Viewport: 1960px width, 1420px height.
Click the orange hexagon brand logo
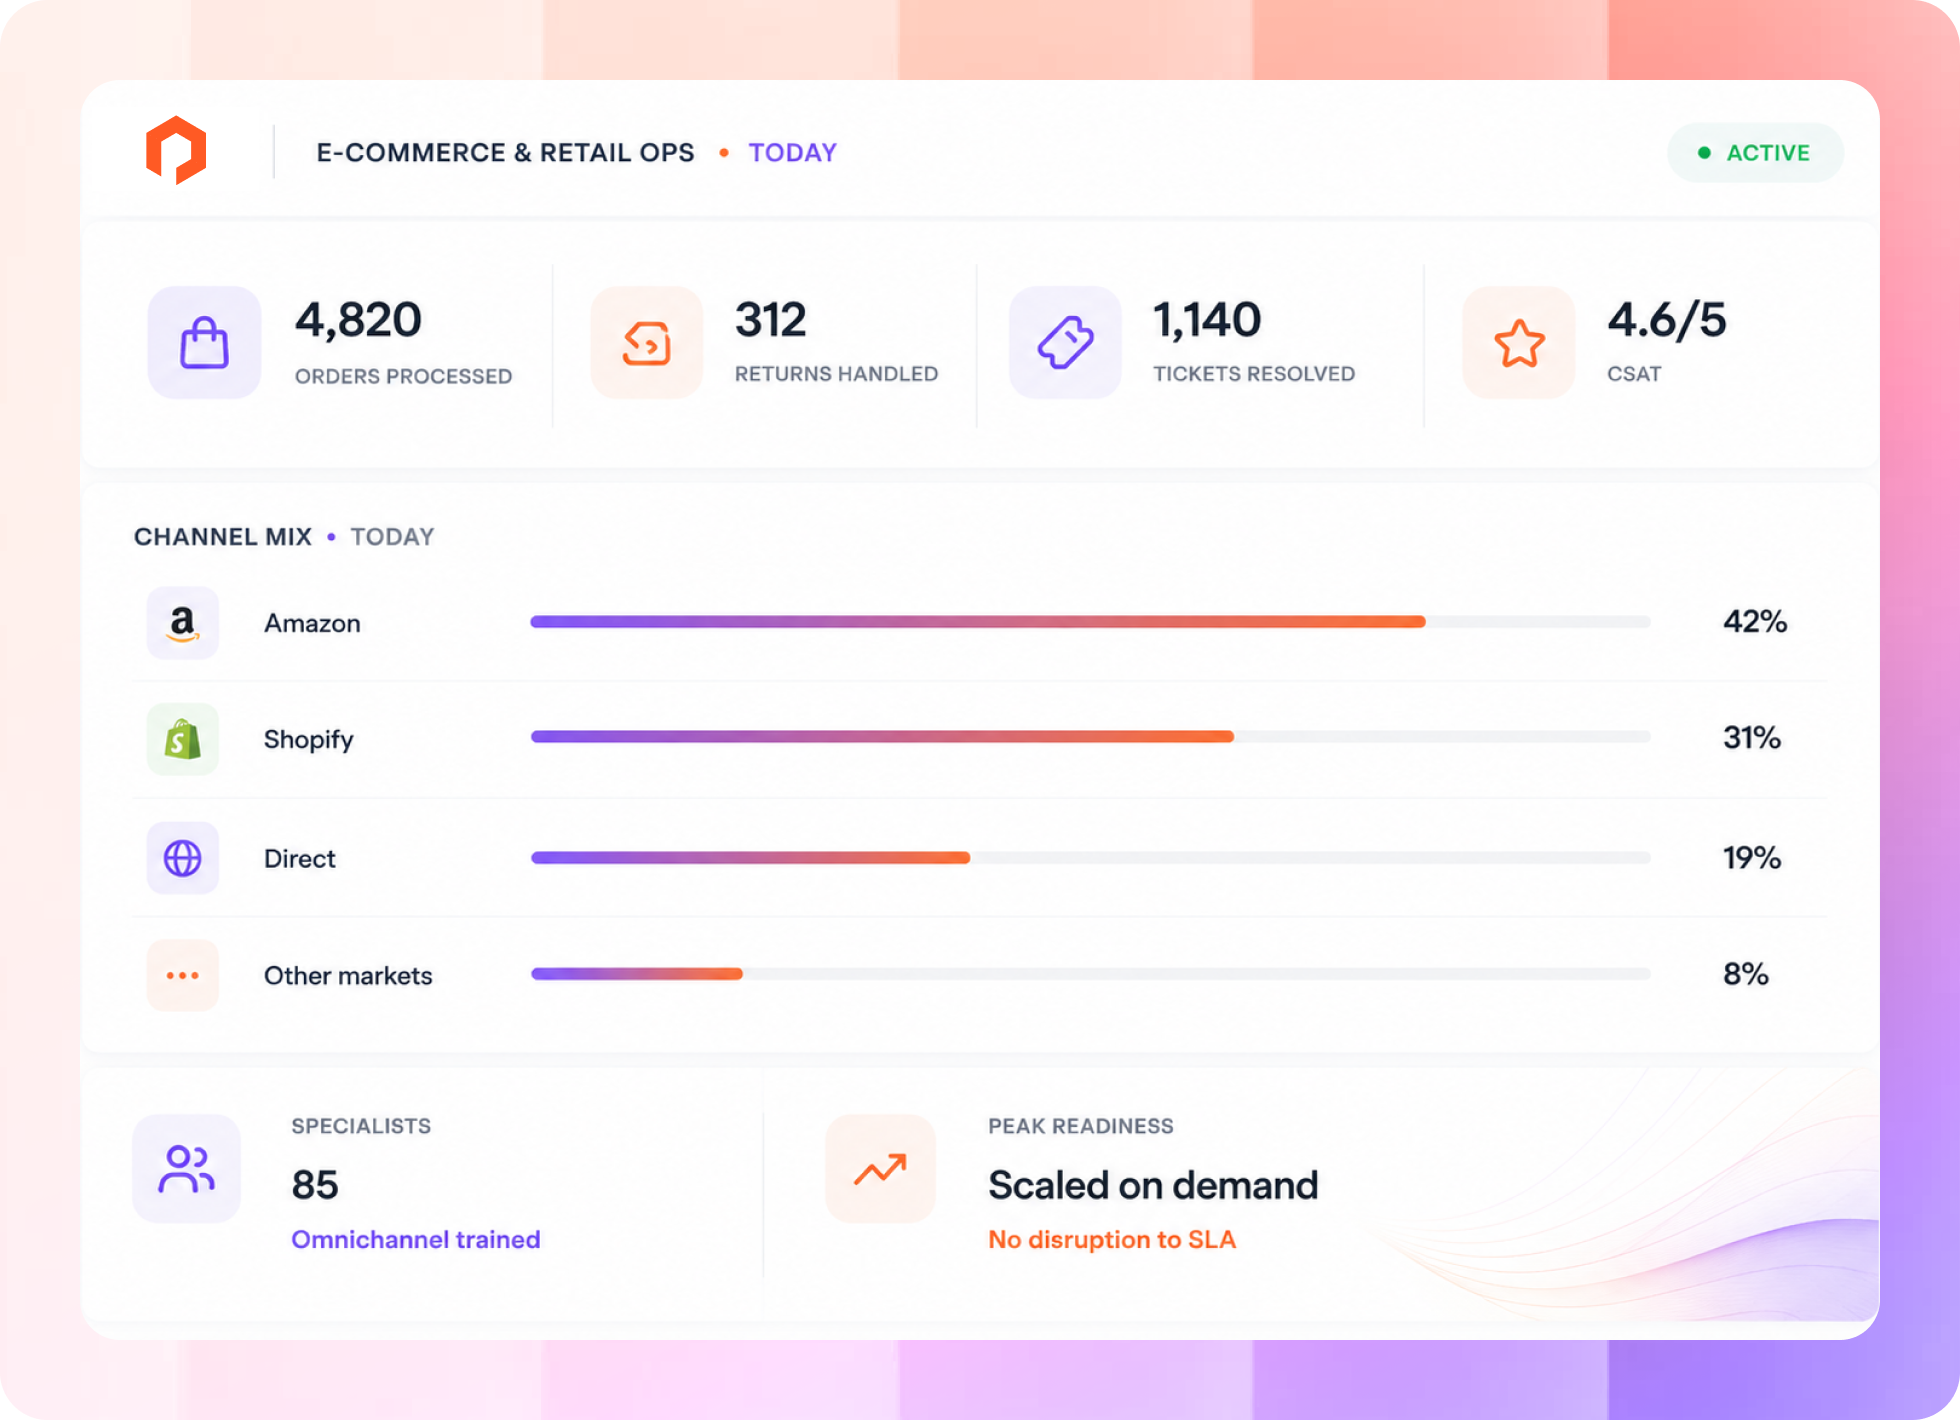pyautogui.click(x=176, y=150)
